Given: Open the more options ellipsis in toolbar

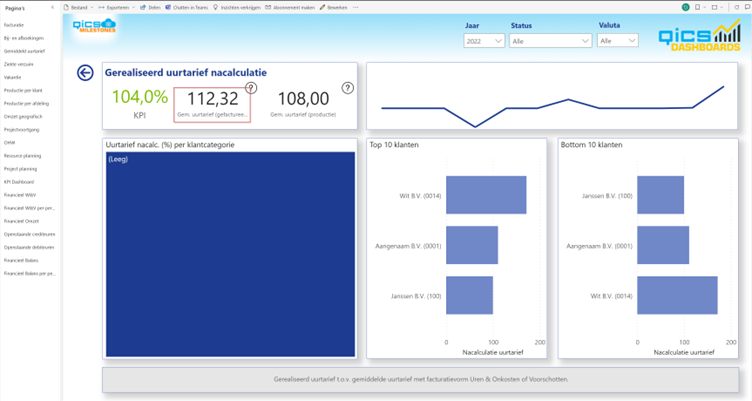Looking at the screenshot, I should pos(355,8).
